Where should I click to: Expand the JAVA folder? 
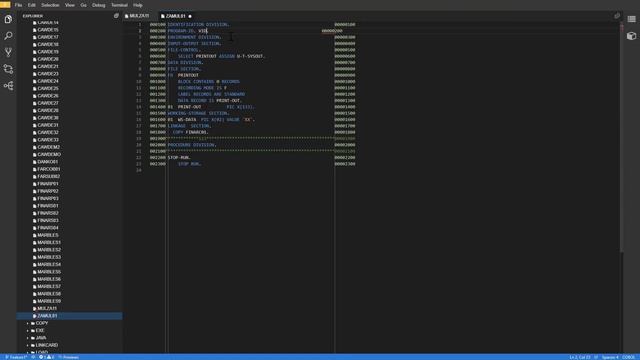coord(41,338)
